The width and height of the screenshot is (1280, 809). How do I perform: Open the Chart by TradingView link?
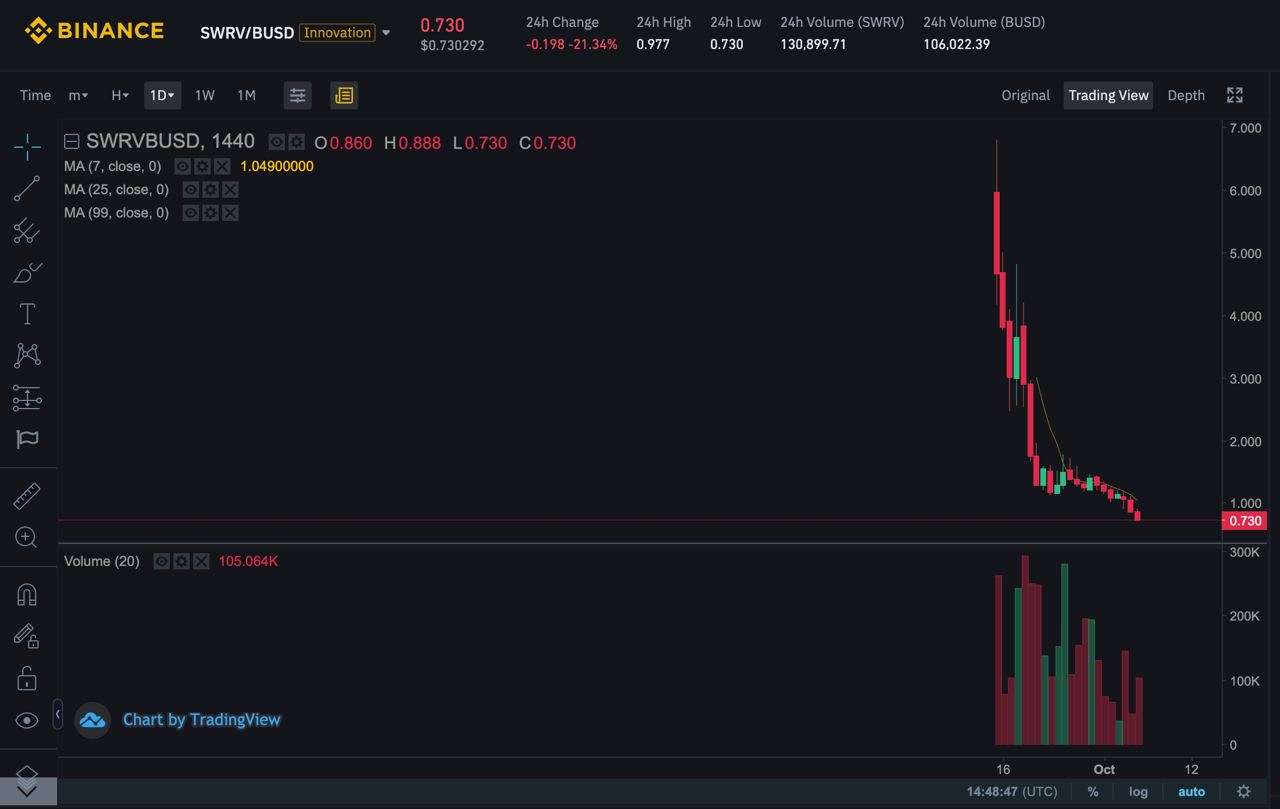[201, 719]
